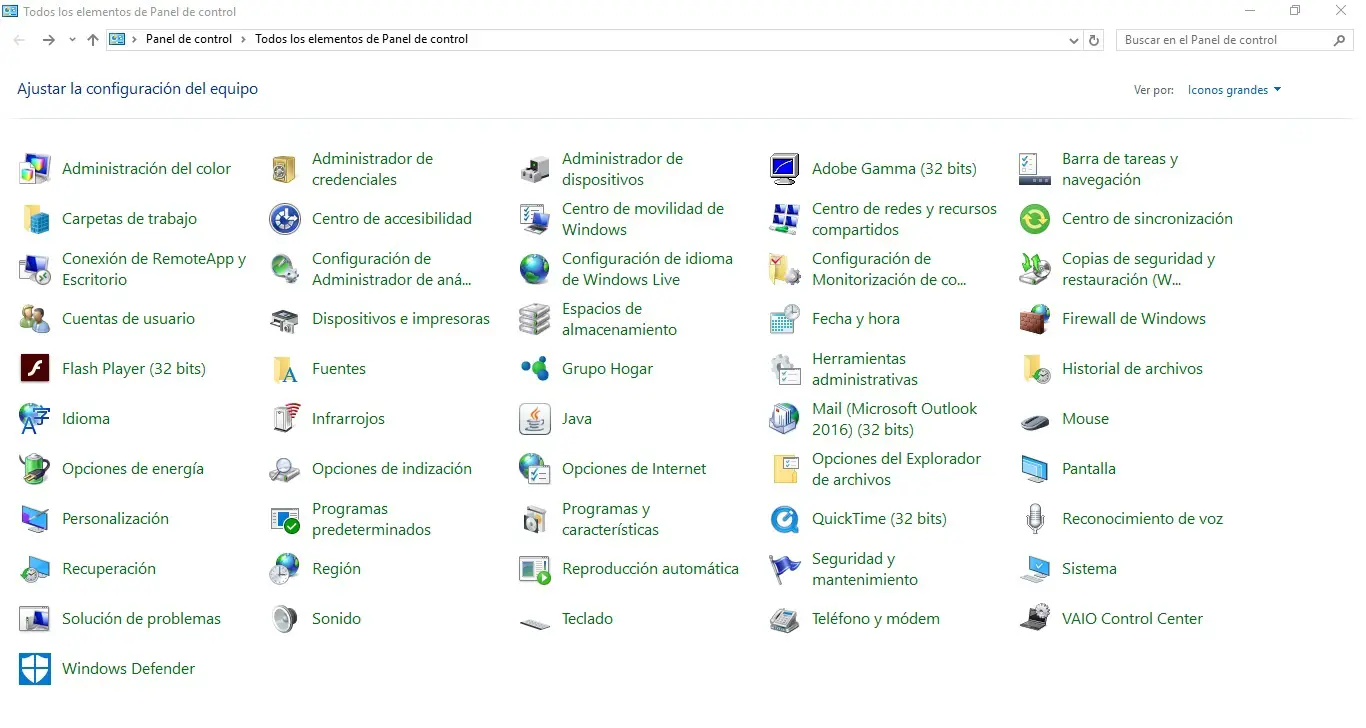
Task: Click the Centro de redes y recursos compartidos icon
Action: 785,219
